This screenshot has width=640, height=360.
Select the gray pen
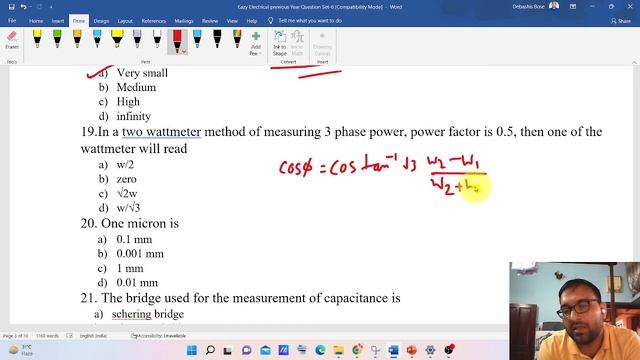[137, 39]
